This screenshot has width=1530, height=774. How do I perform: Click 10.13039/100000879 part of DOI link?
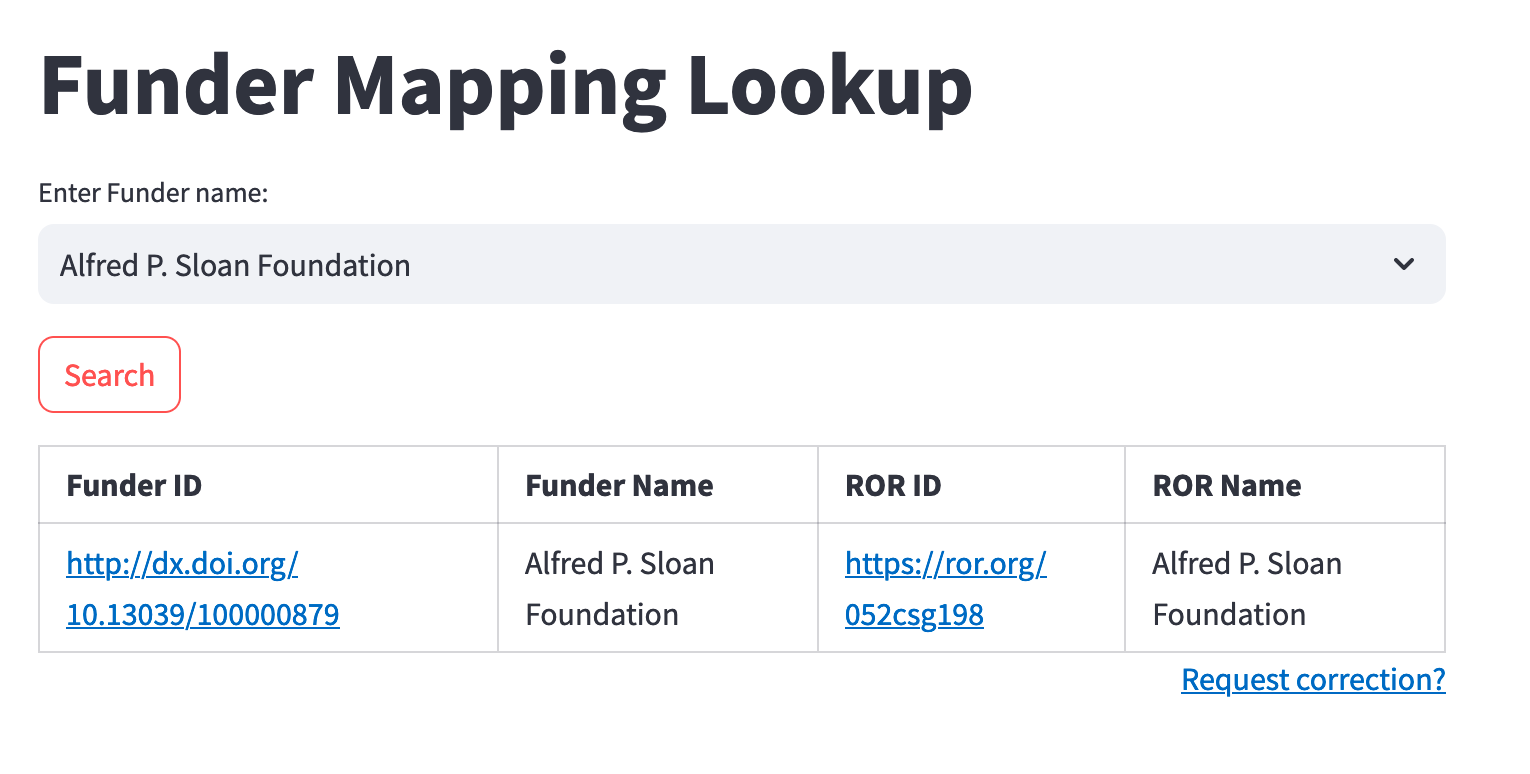(203, 615)
